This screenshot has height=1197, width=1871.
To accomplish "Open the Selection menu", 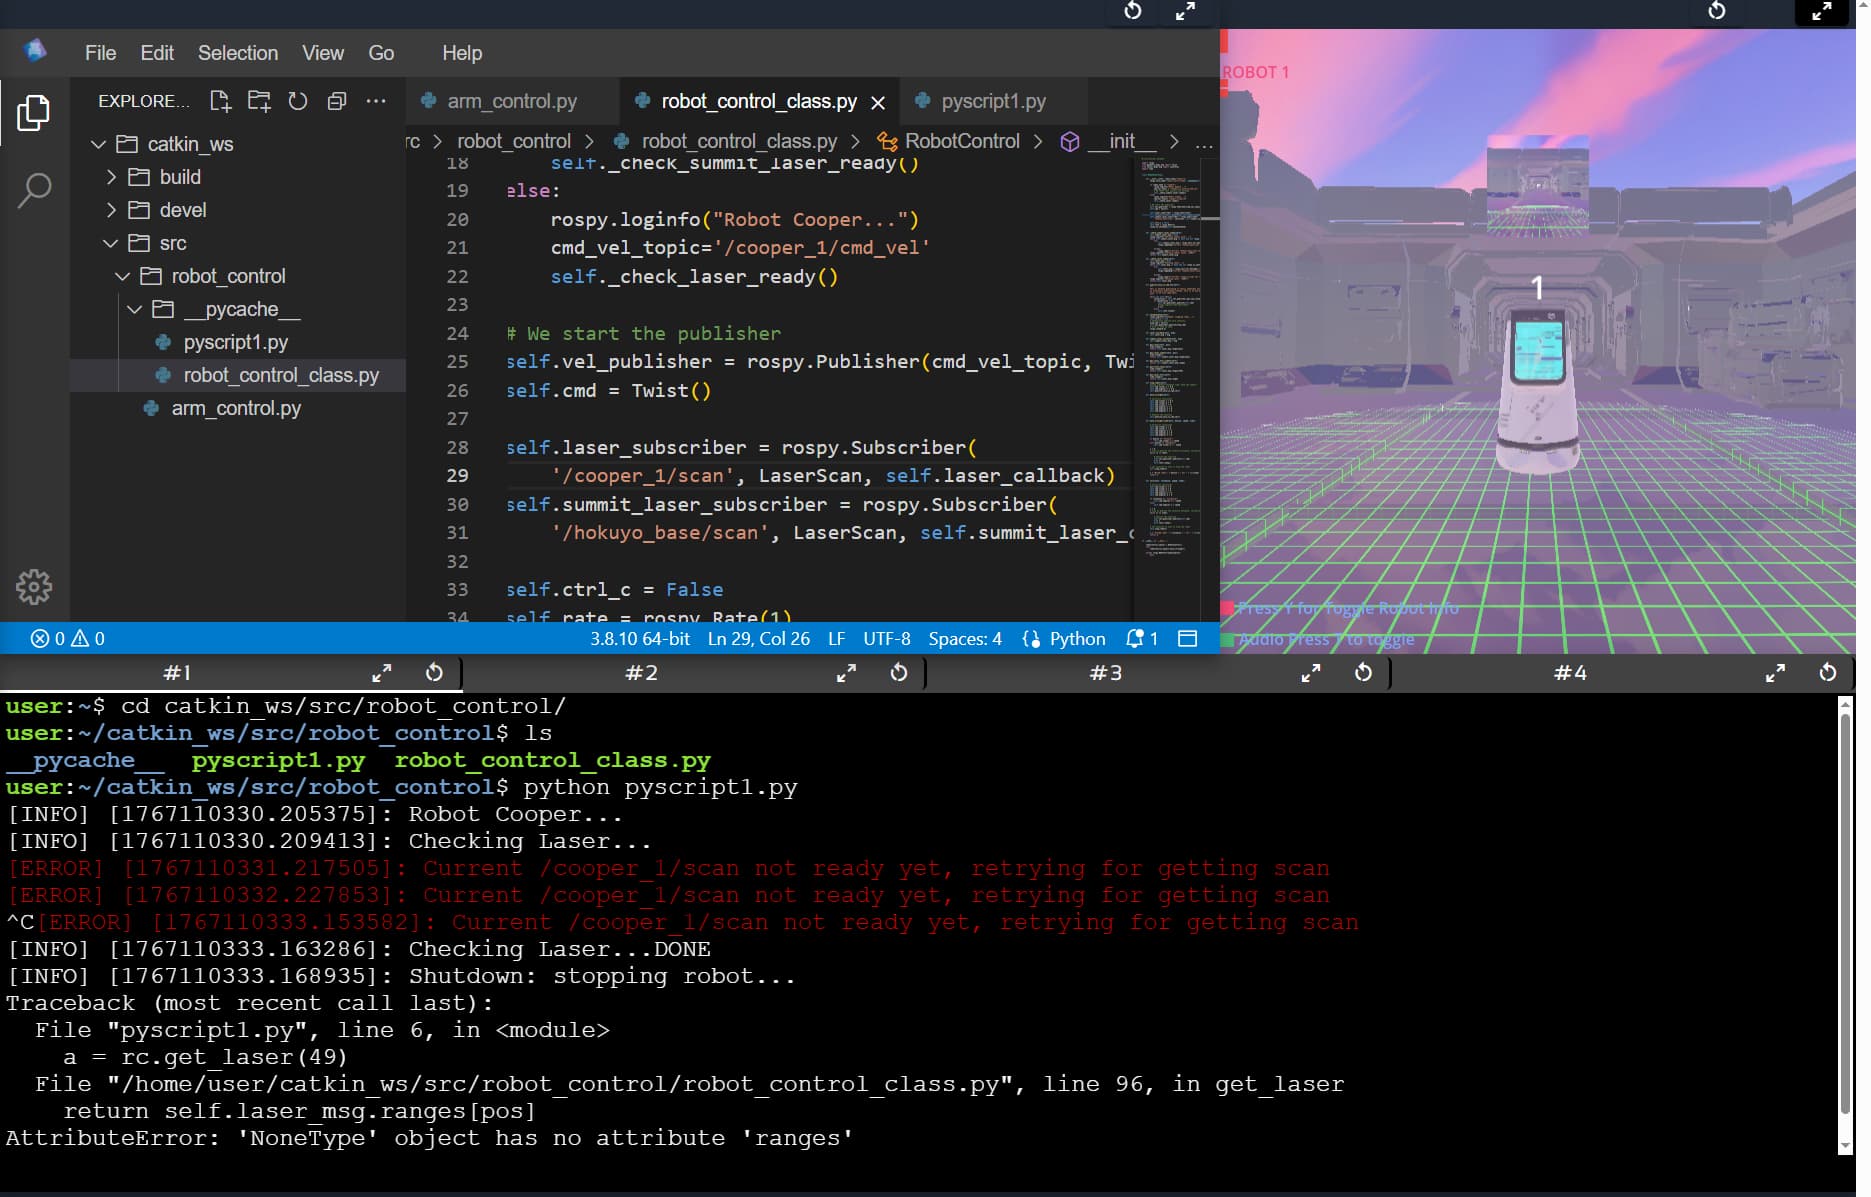I will tap(237, 53).
